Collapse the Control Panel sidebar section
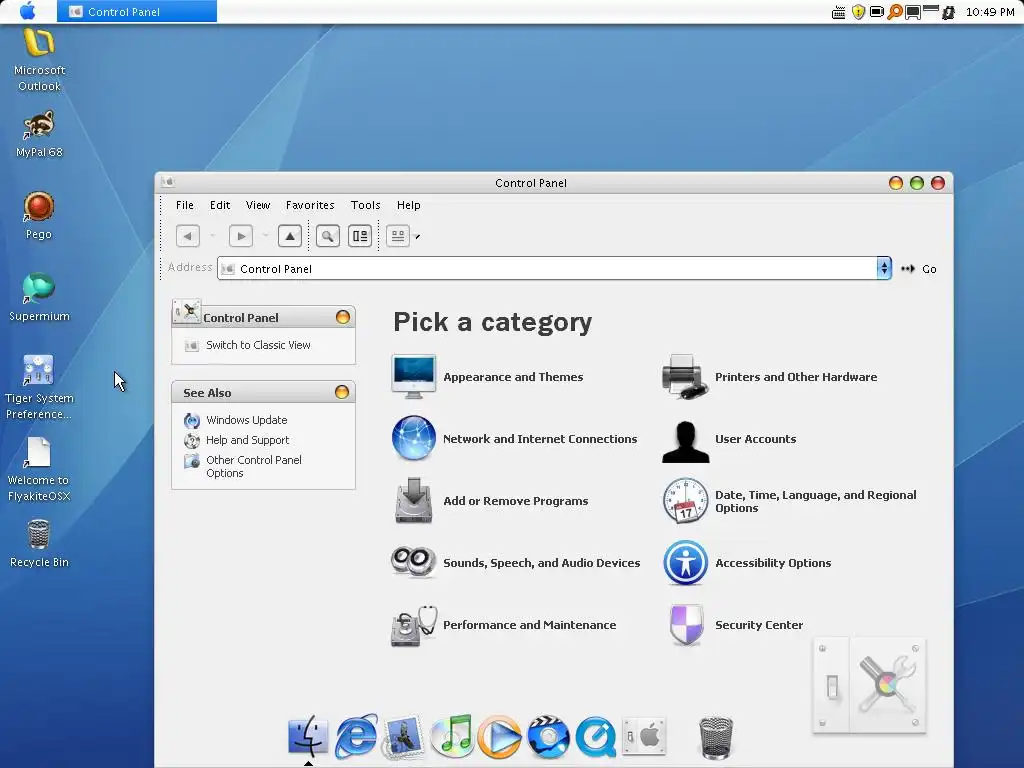1024x768 pixels. click(x=342, y=317)
